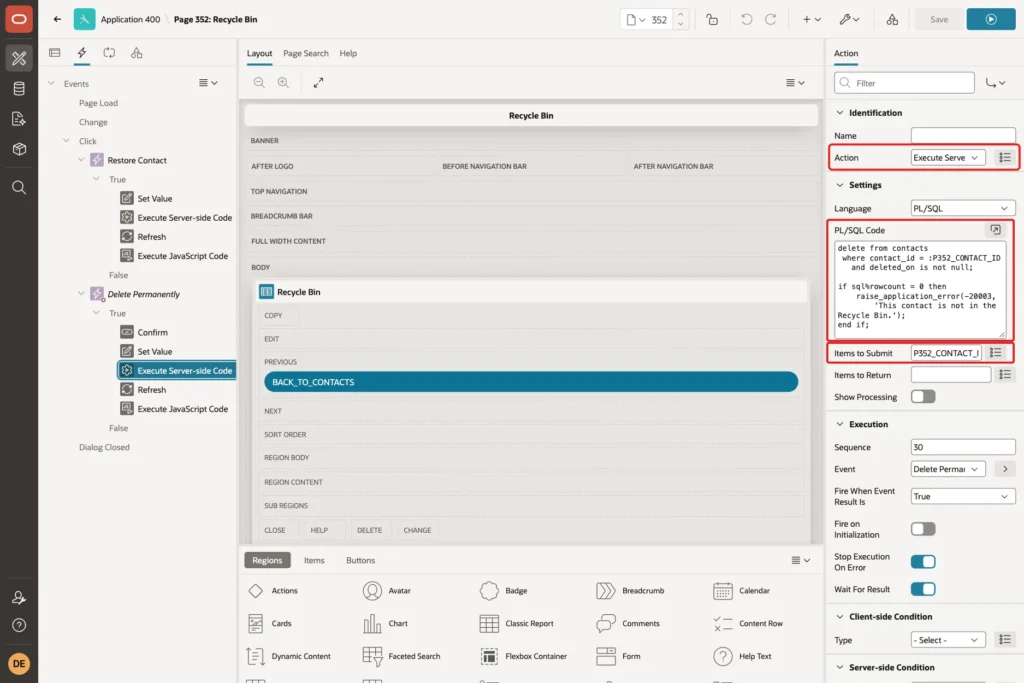Viewport: 1024px width, 683px height.
Task: Pick the Faceted Search region in gallery
Action: (x=402, y=656)
